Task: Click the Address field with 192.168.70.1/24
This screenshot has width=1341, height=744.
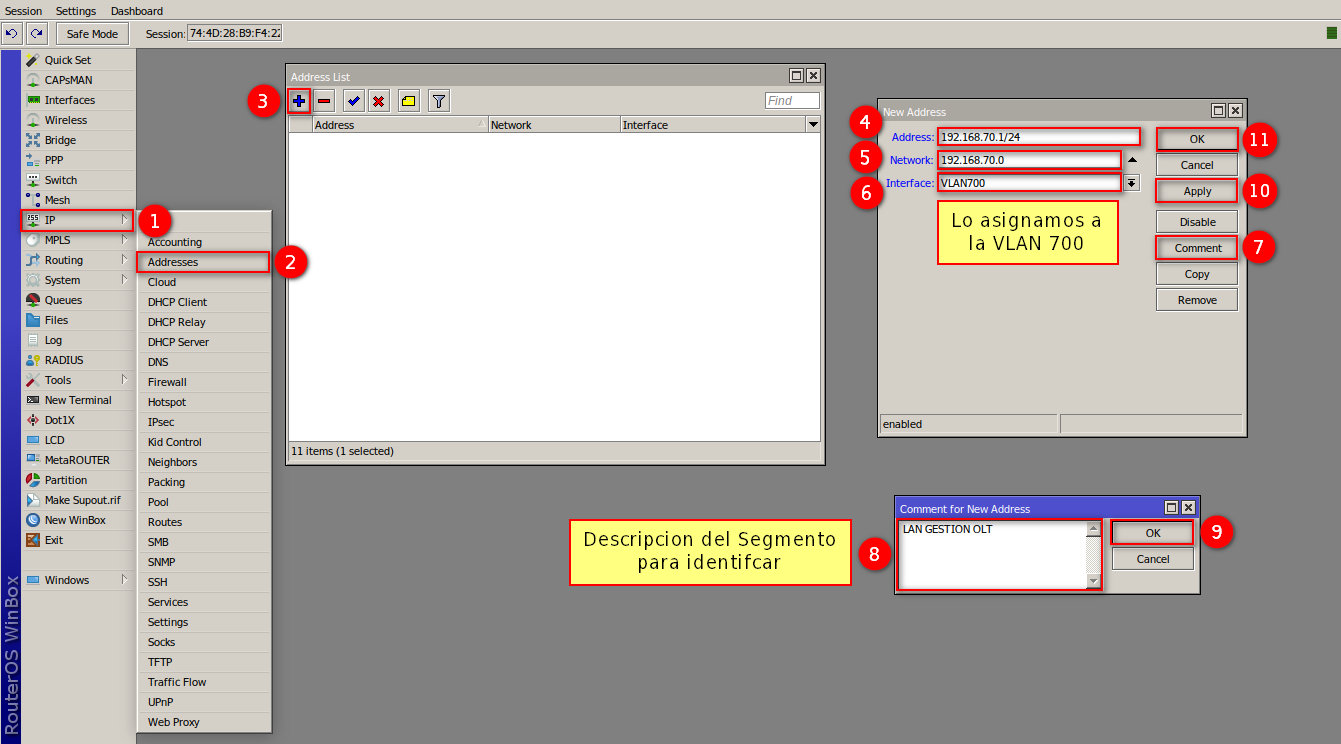Action: (x=1038, y=137)
